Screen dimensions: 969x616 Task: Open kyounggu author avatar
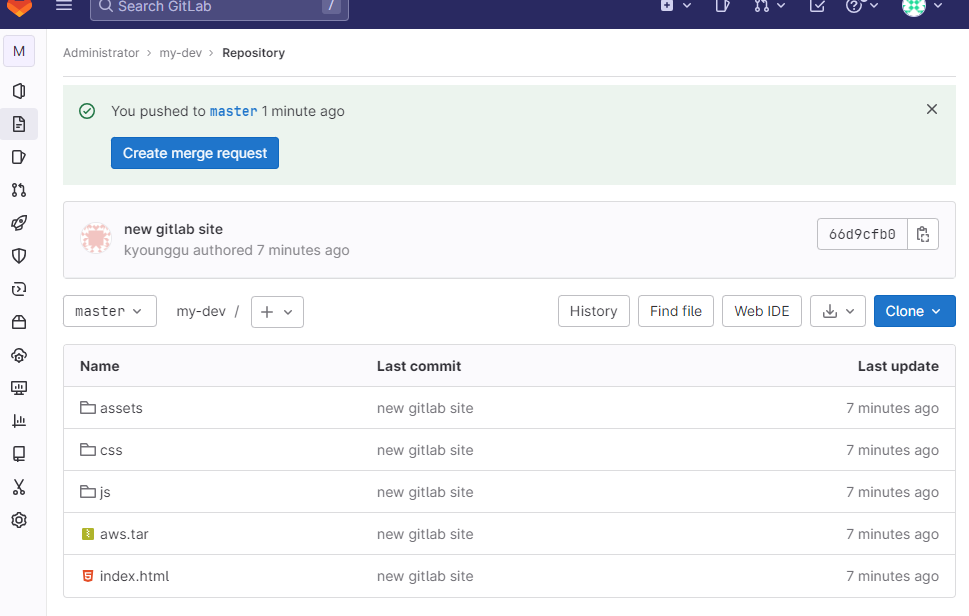click(x=96, y=238)
